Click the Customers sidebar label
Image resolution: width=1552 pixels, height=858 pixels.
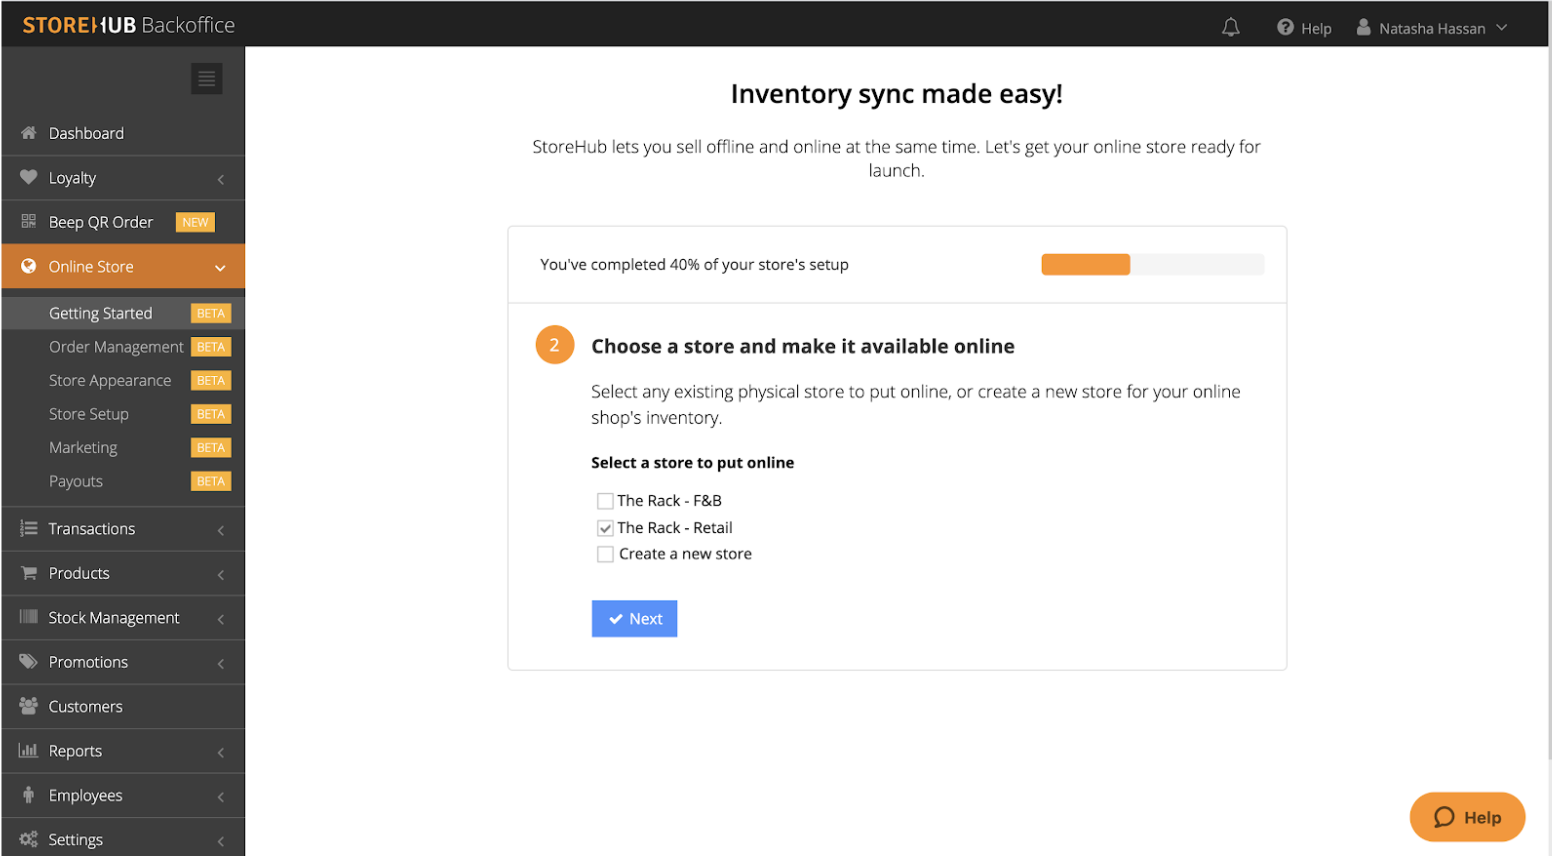86,707
